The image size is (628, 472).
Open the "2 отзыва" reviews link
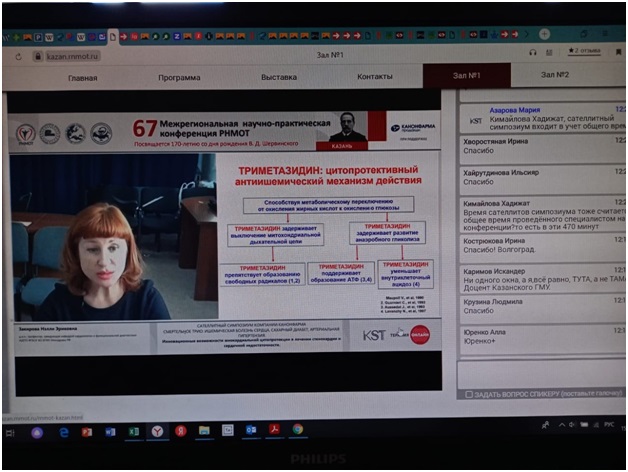point(584,51)
